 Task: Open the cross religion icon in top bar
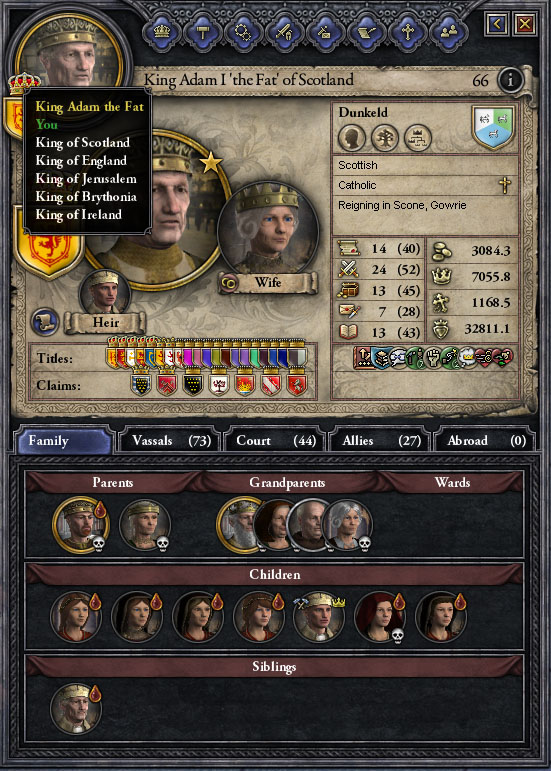coord(407,32)
